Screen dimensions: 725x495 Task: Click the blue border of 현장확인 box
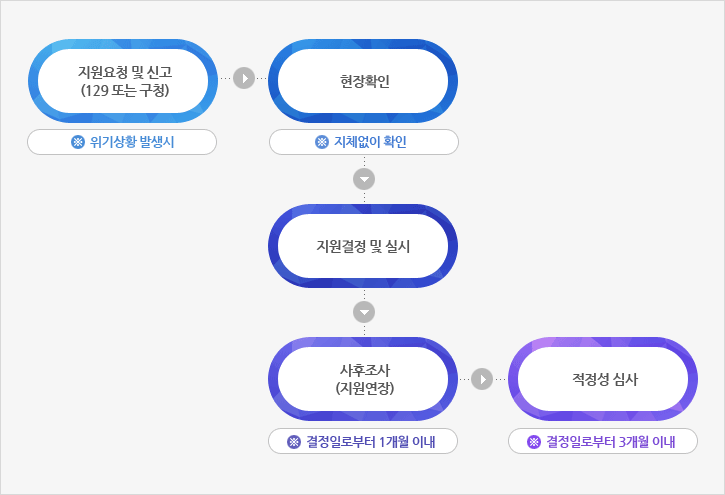click(x=363, y=44)
